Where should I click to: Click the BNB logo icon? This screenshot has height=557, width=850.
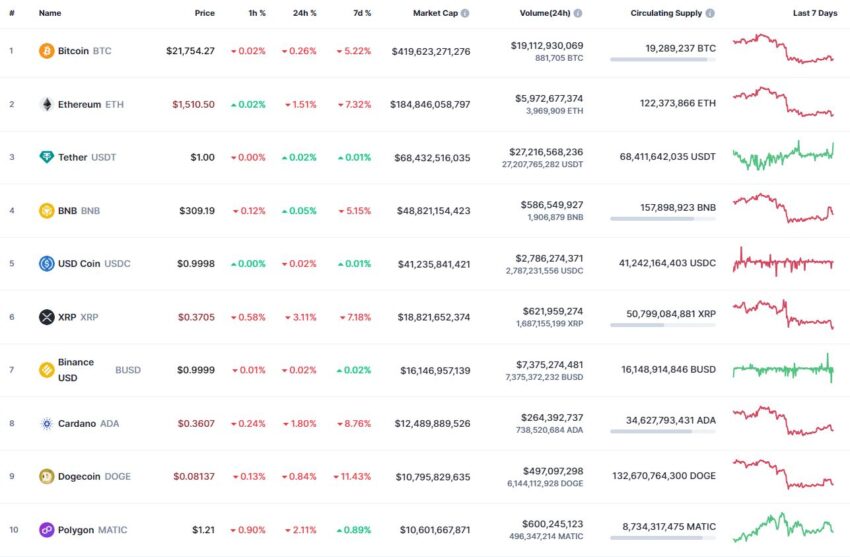pos(46,211)
